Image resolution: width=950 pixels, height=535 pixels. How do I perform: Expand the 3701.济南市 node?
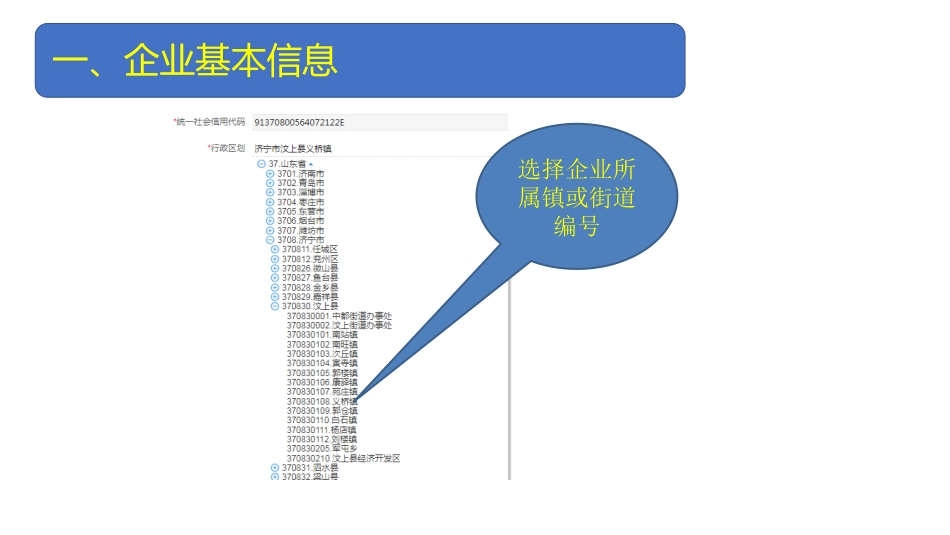pos(270,174)
